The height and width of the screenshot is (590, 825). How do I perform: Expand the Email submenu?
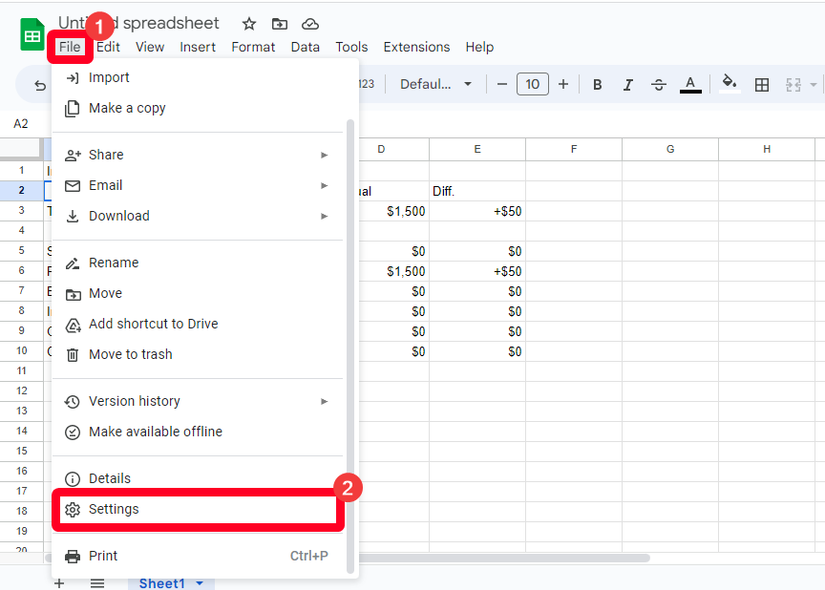(x=198, y=185)
